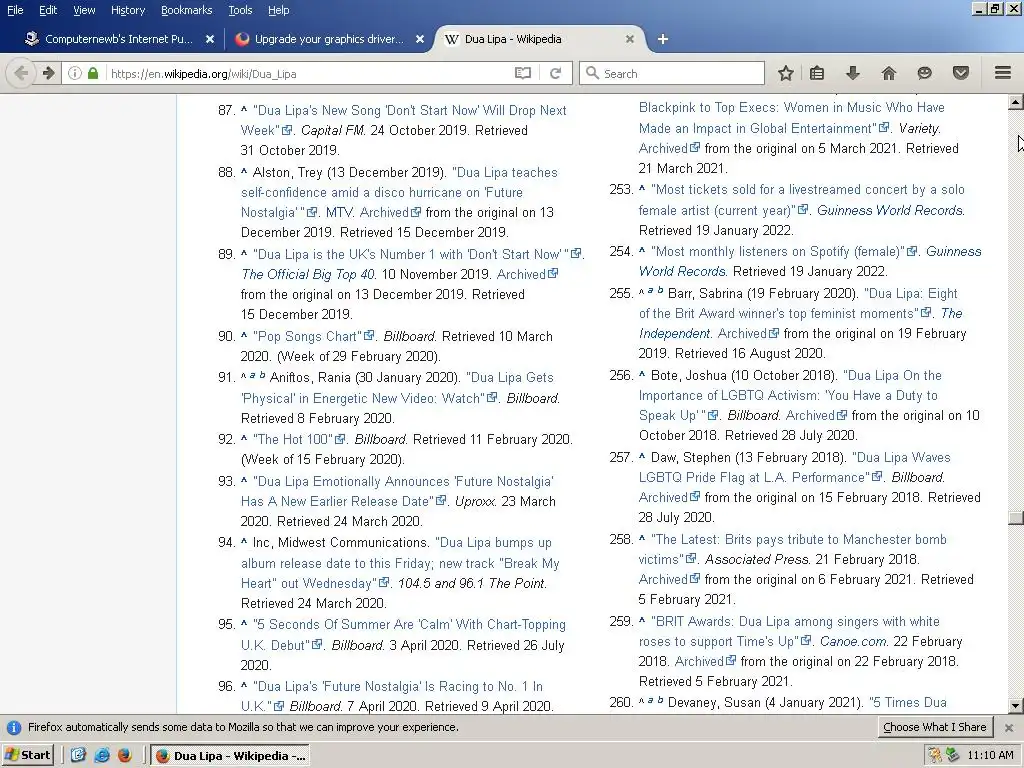
Task: Open the Firefox hamburger menu
Action: pyautogui.click(x=1002, y=73)
